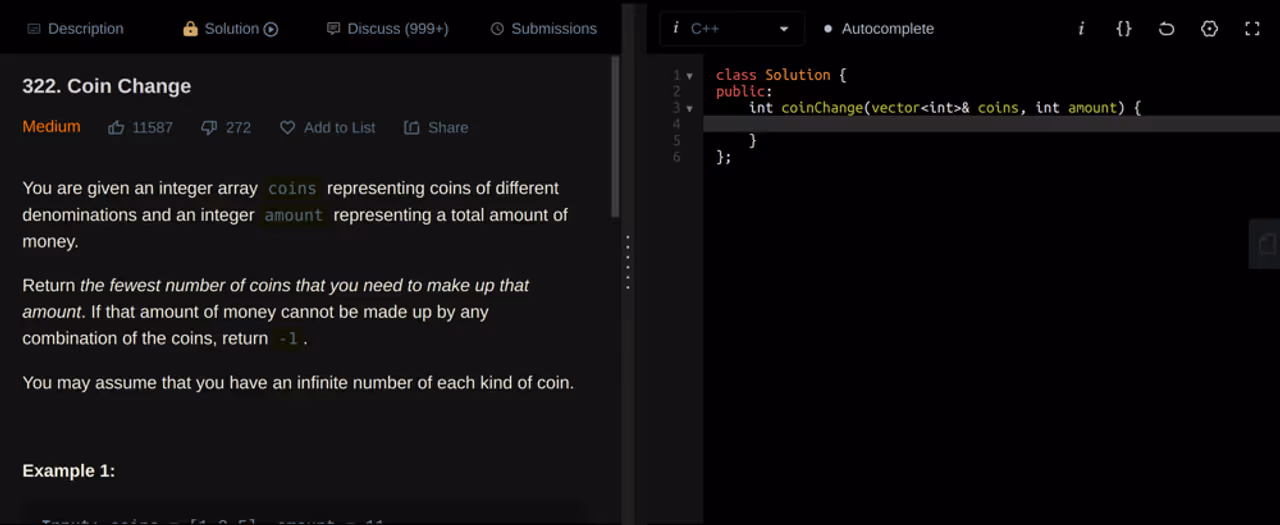This screenshot has width=1280, height=525.
Task: Click the description panel scrollbar
Action: (x=615, y=137)
